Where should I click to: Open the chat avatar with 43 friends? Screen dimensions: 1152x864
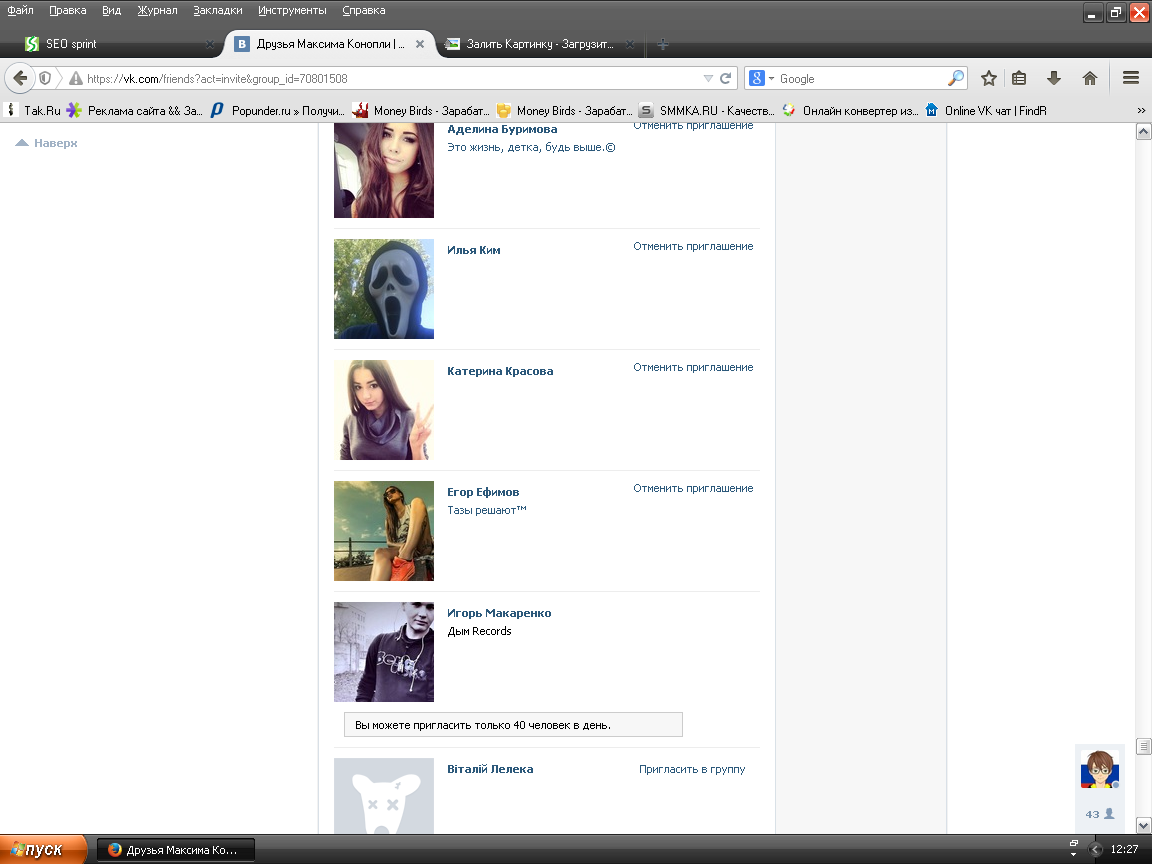pos(1099,768)
